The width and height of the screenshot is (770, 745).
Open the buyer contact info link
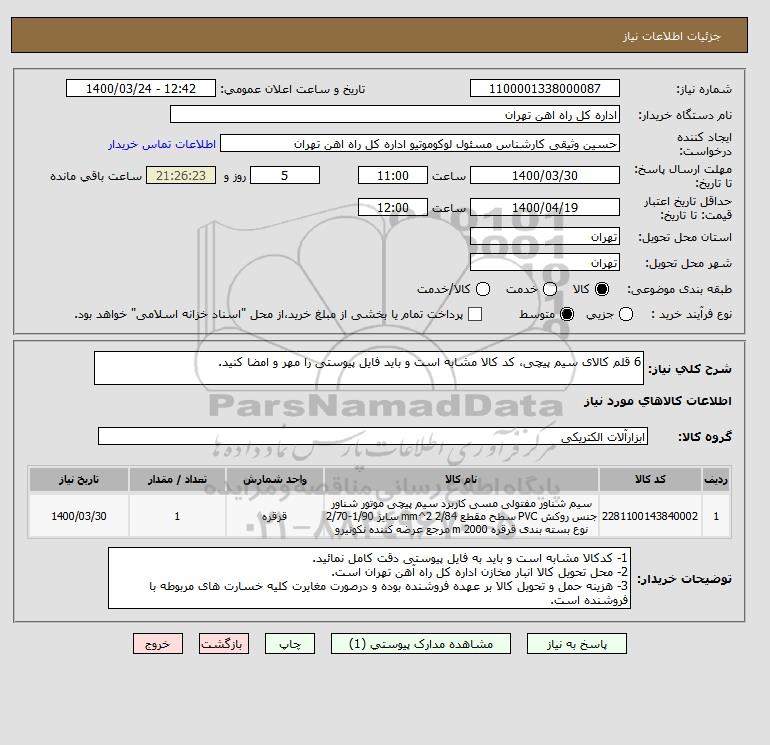162,144
